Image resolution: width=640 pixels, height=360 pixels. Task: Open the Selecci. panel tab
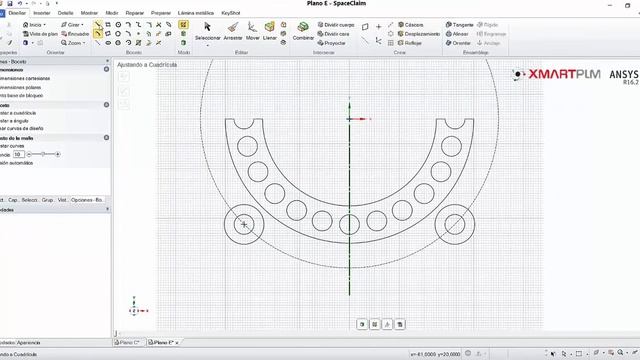click(x=29, y=200)
